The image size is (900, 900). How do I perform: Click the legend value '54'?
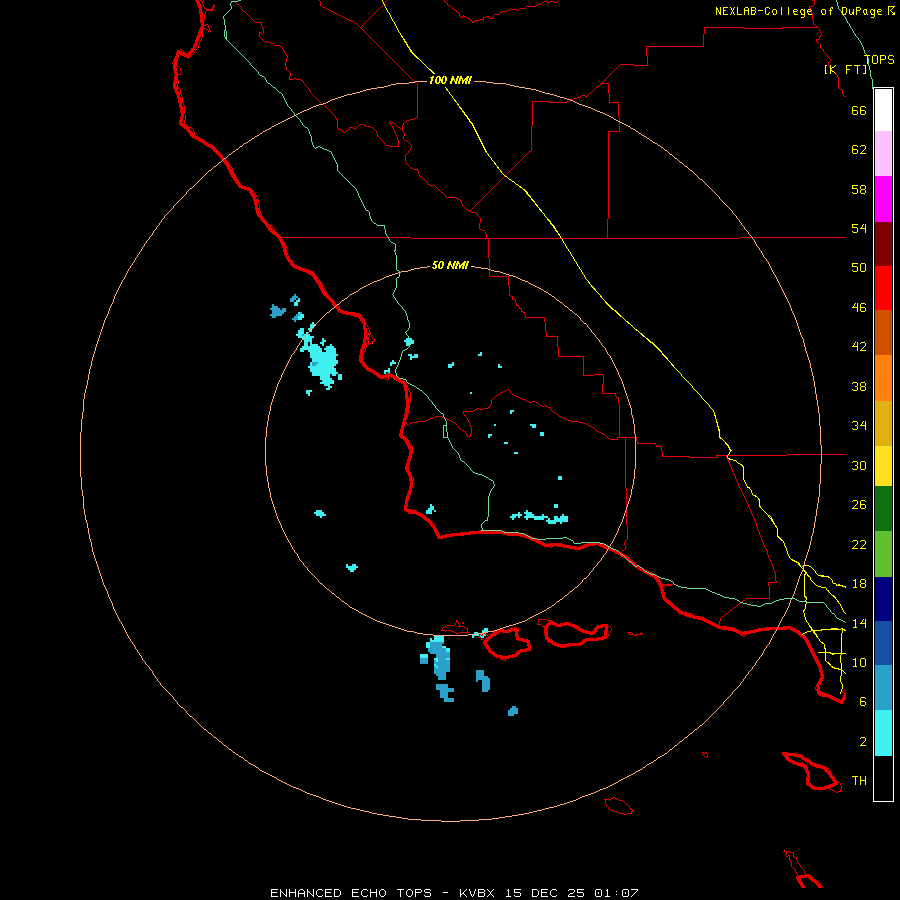tap(859, 228)
